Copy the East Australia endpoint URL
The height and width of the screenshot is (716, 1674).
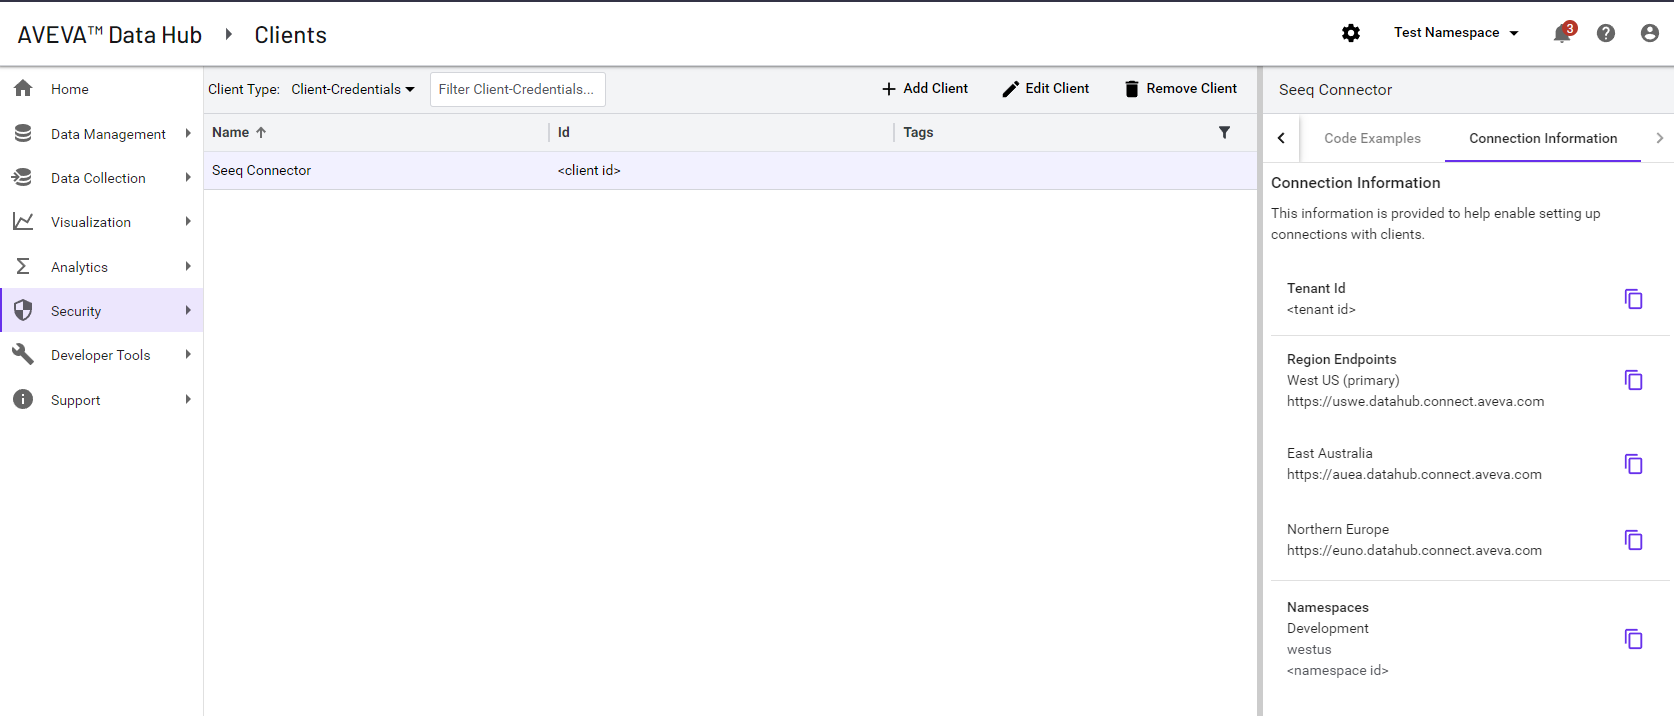pyautogui.click(x=1633, y=464)
